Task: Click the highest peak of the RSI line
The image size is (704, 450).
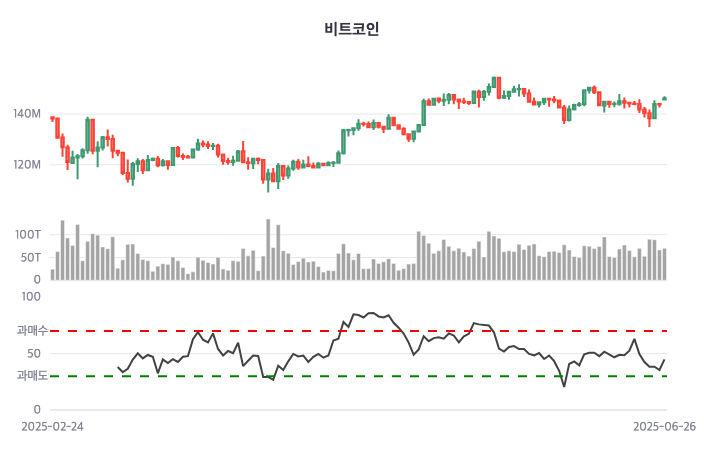Action: coord(369,313)
